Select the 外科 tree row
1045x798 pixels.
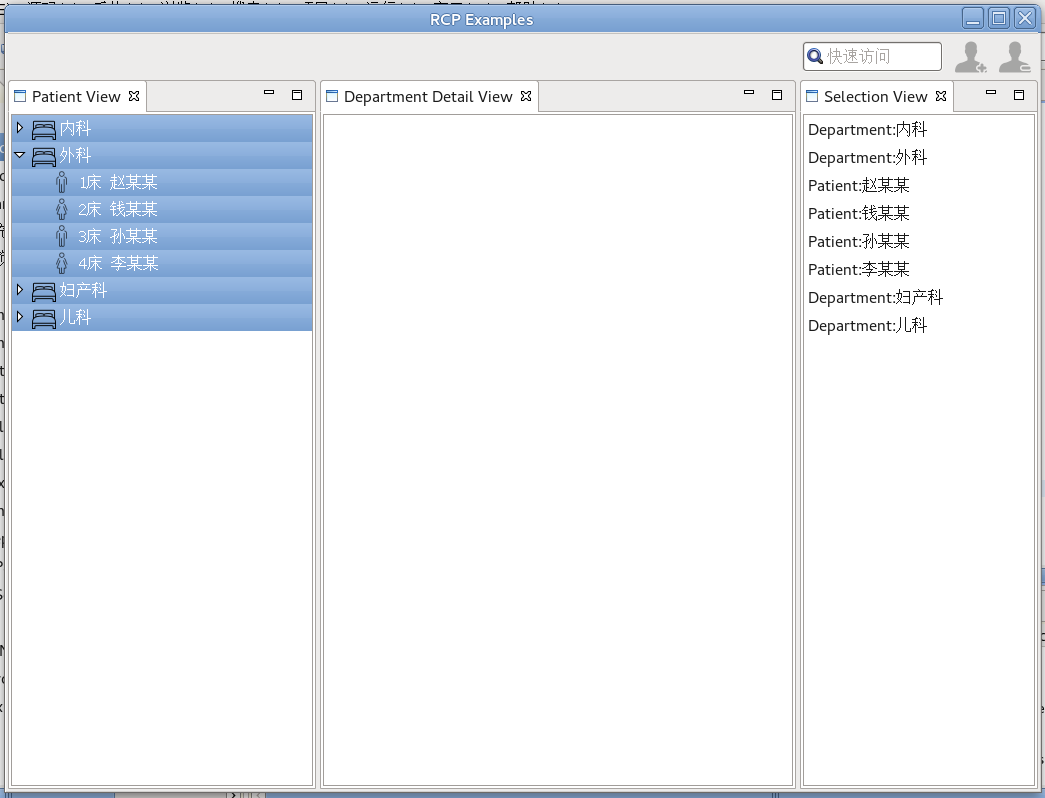[x=162, y=155]
